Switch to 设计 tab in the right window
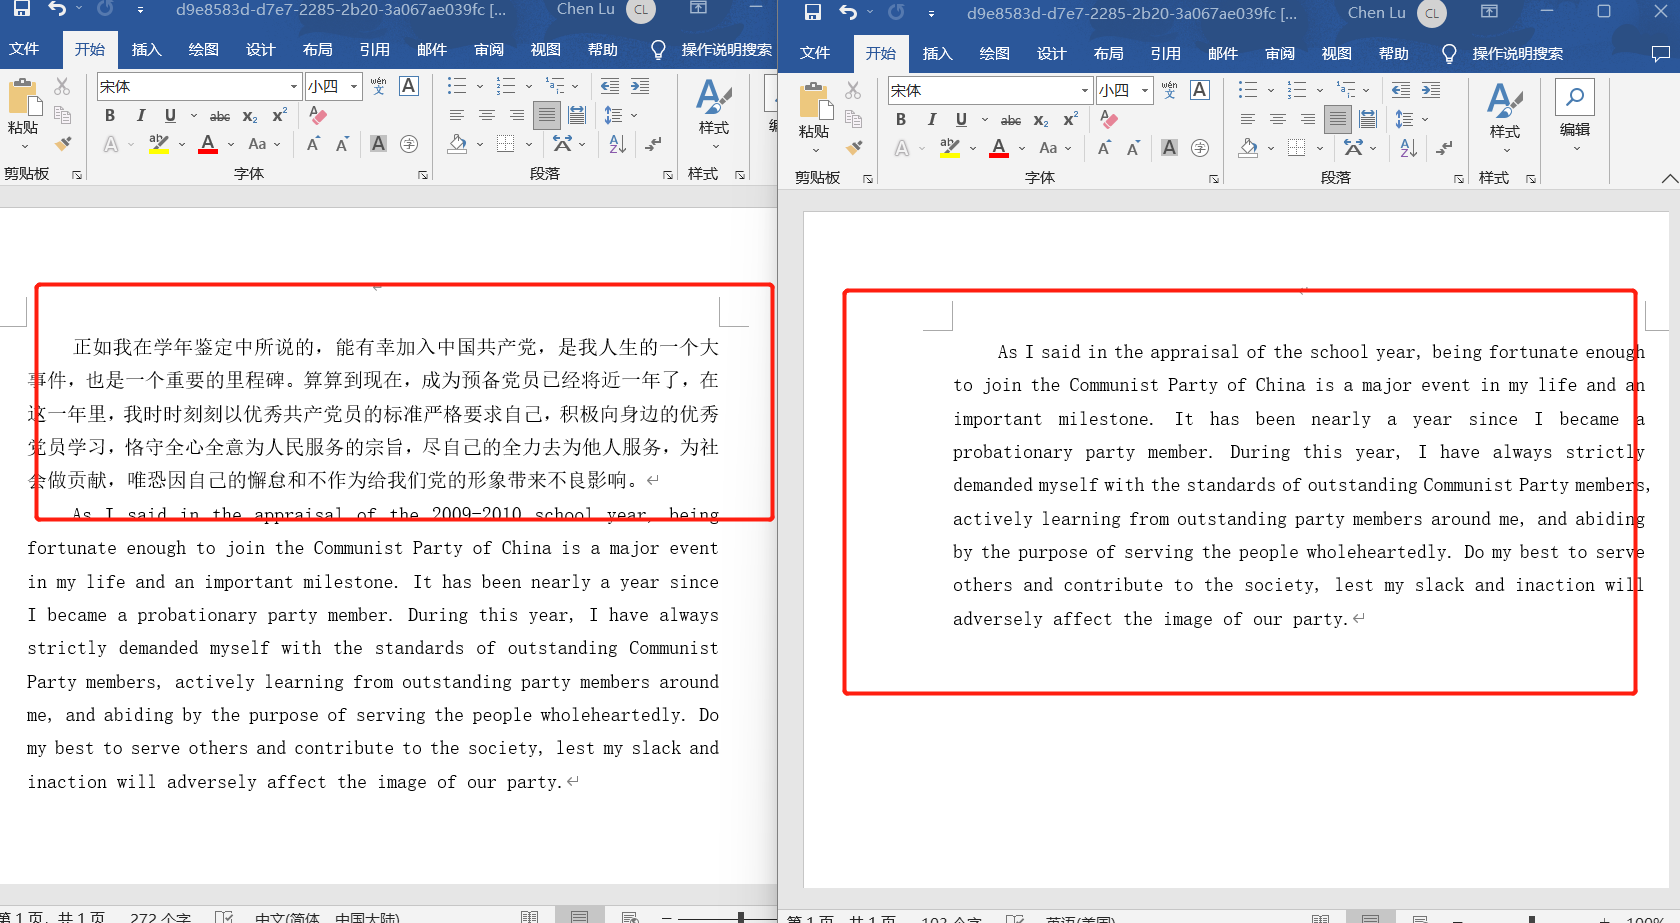The image size is (1680, 923). (1052, 54)
